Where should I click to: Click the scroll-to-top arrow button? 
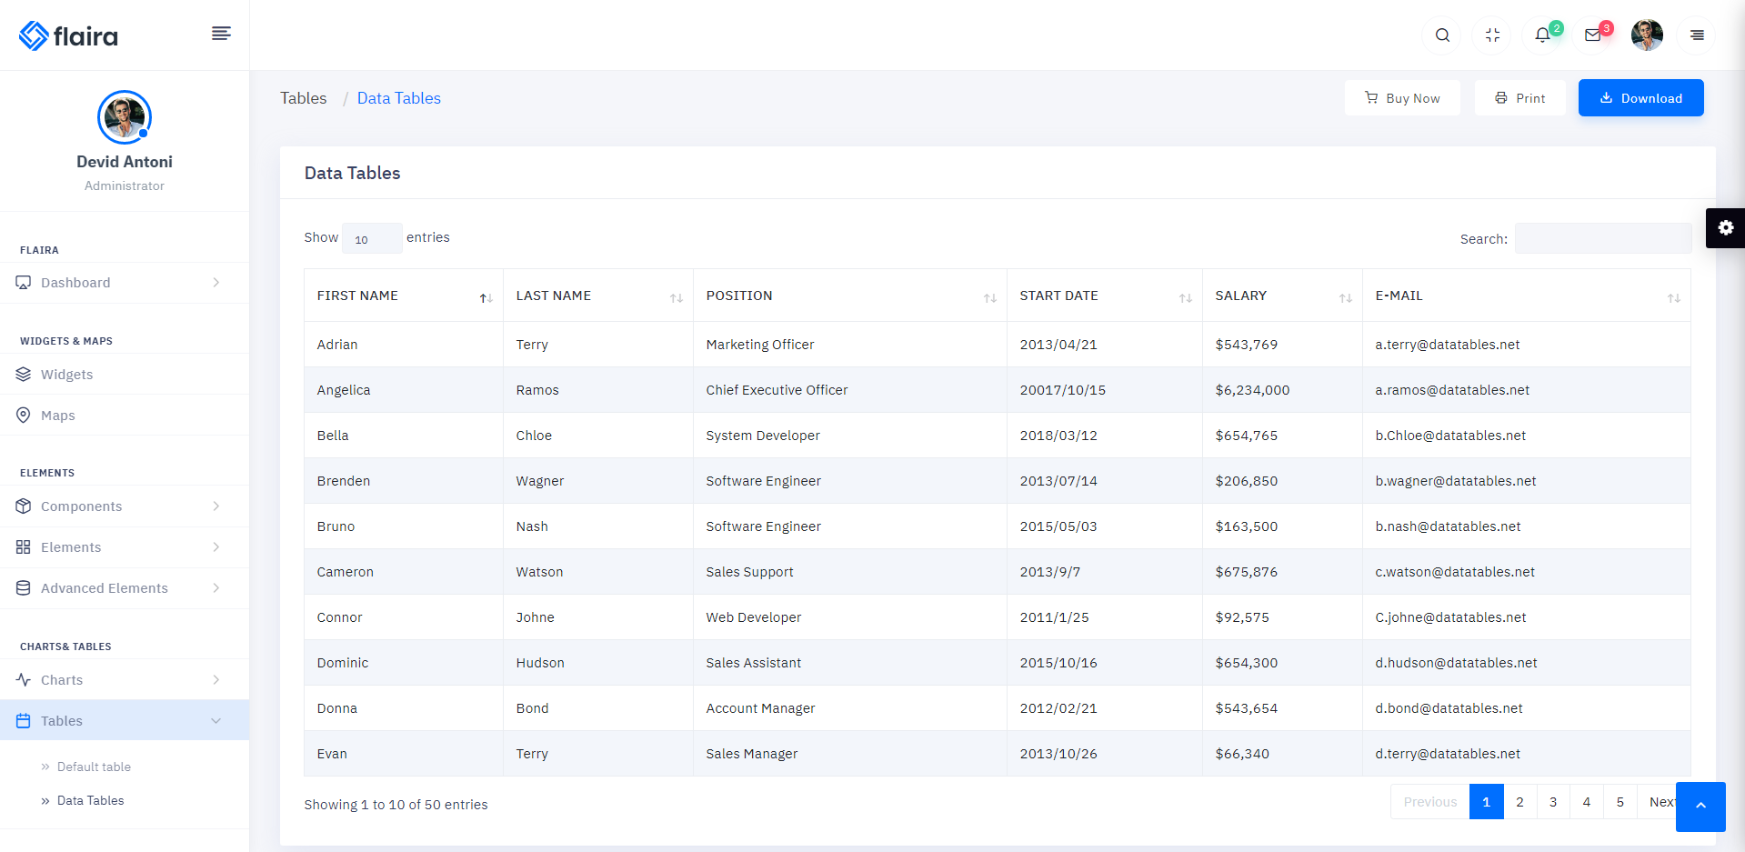point(1700,806)
